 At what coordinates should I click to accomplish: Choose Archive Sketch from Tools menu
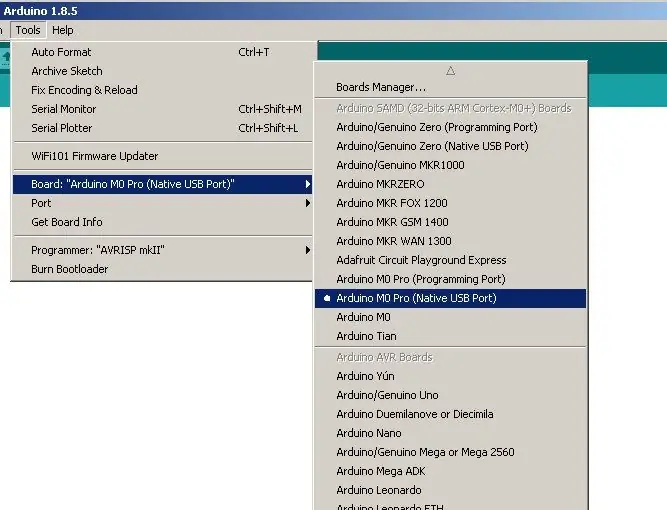point(162,71)
